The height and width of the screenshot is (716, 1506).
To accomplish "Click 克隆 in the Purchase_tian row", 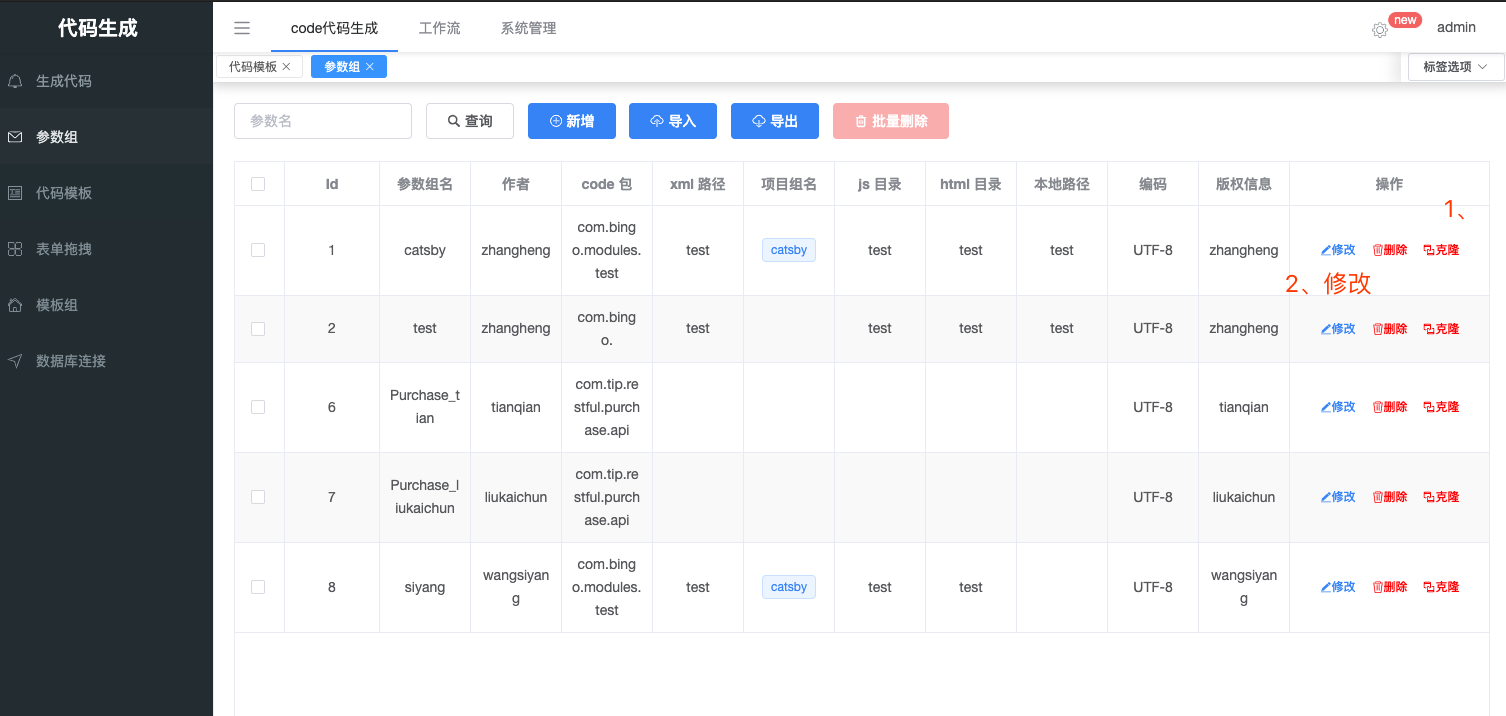I will (x=1441, y=407).
